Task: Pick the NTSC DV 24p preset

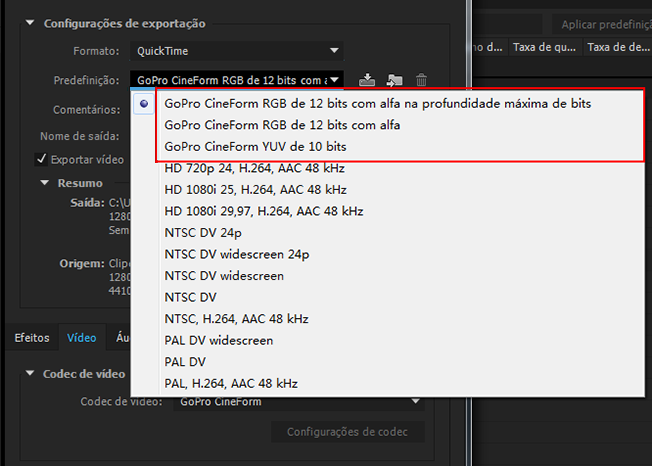Action: (x=388, y=233)
